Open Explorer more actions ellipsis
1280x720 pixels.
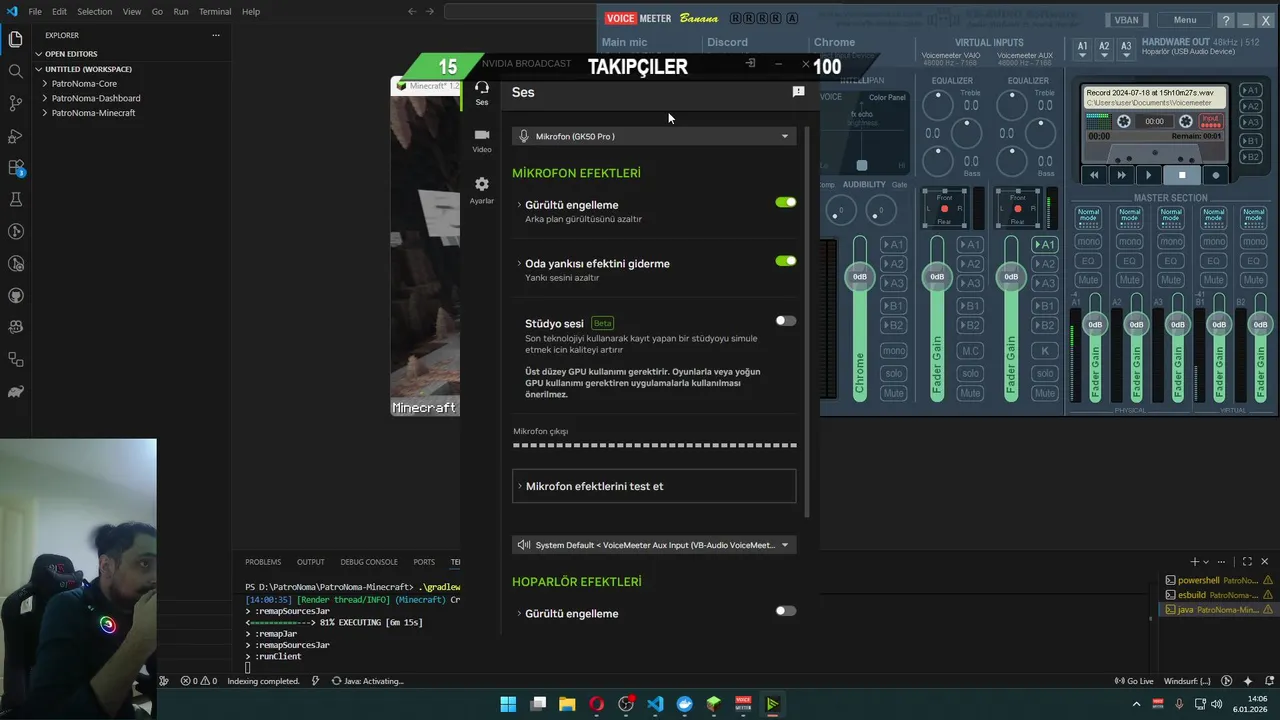click(x=215, y=35)
